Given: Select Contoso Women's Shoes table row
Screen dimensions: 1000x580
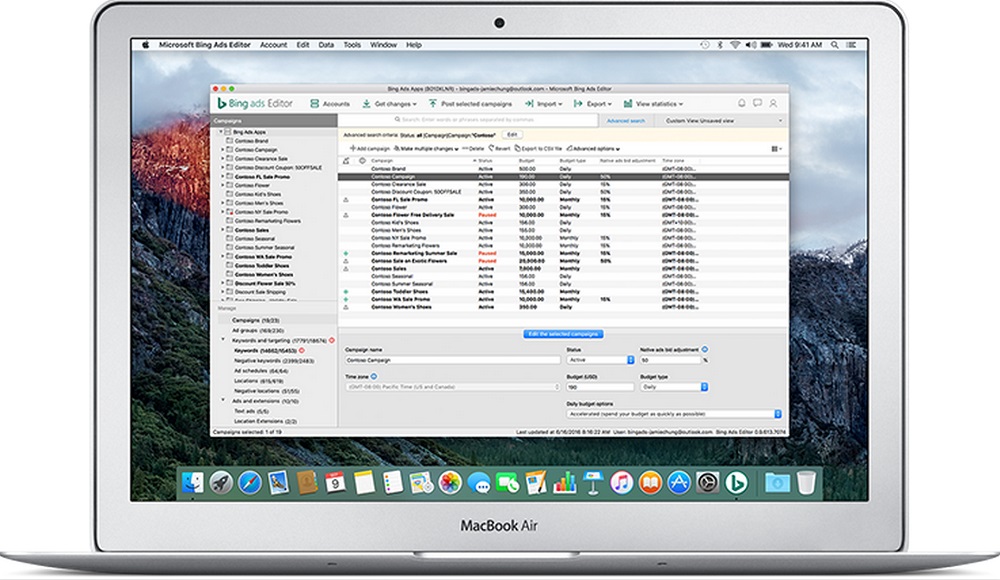Looking at the screenshot, I should pos(564,307).
